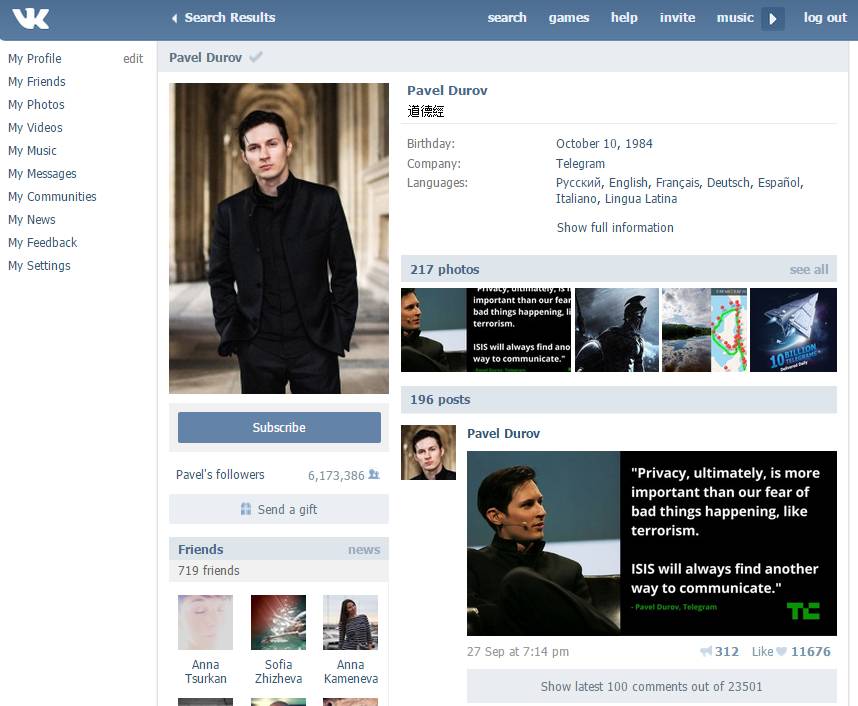Viewport: 858px width, 706px height.
Task: Open the Spartan helmet photo thumbnail
Action: coord(617,330)
